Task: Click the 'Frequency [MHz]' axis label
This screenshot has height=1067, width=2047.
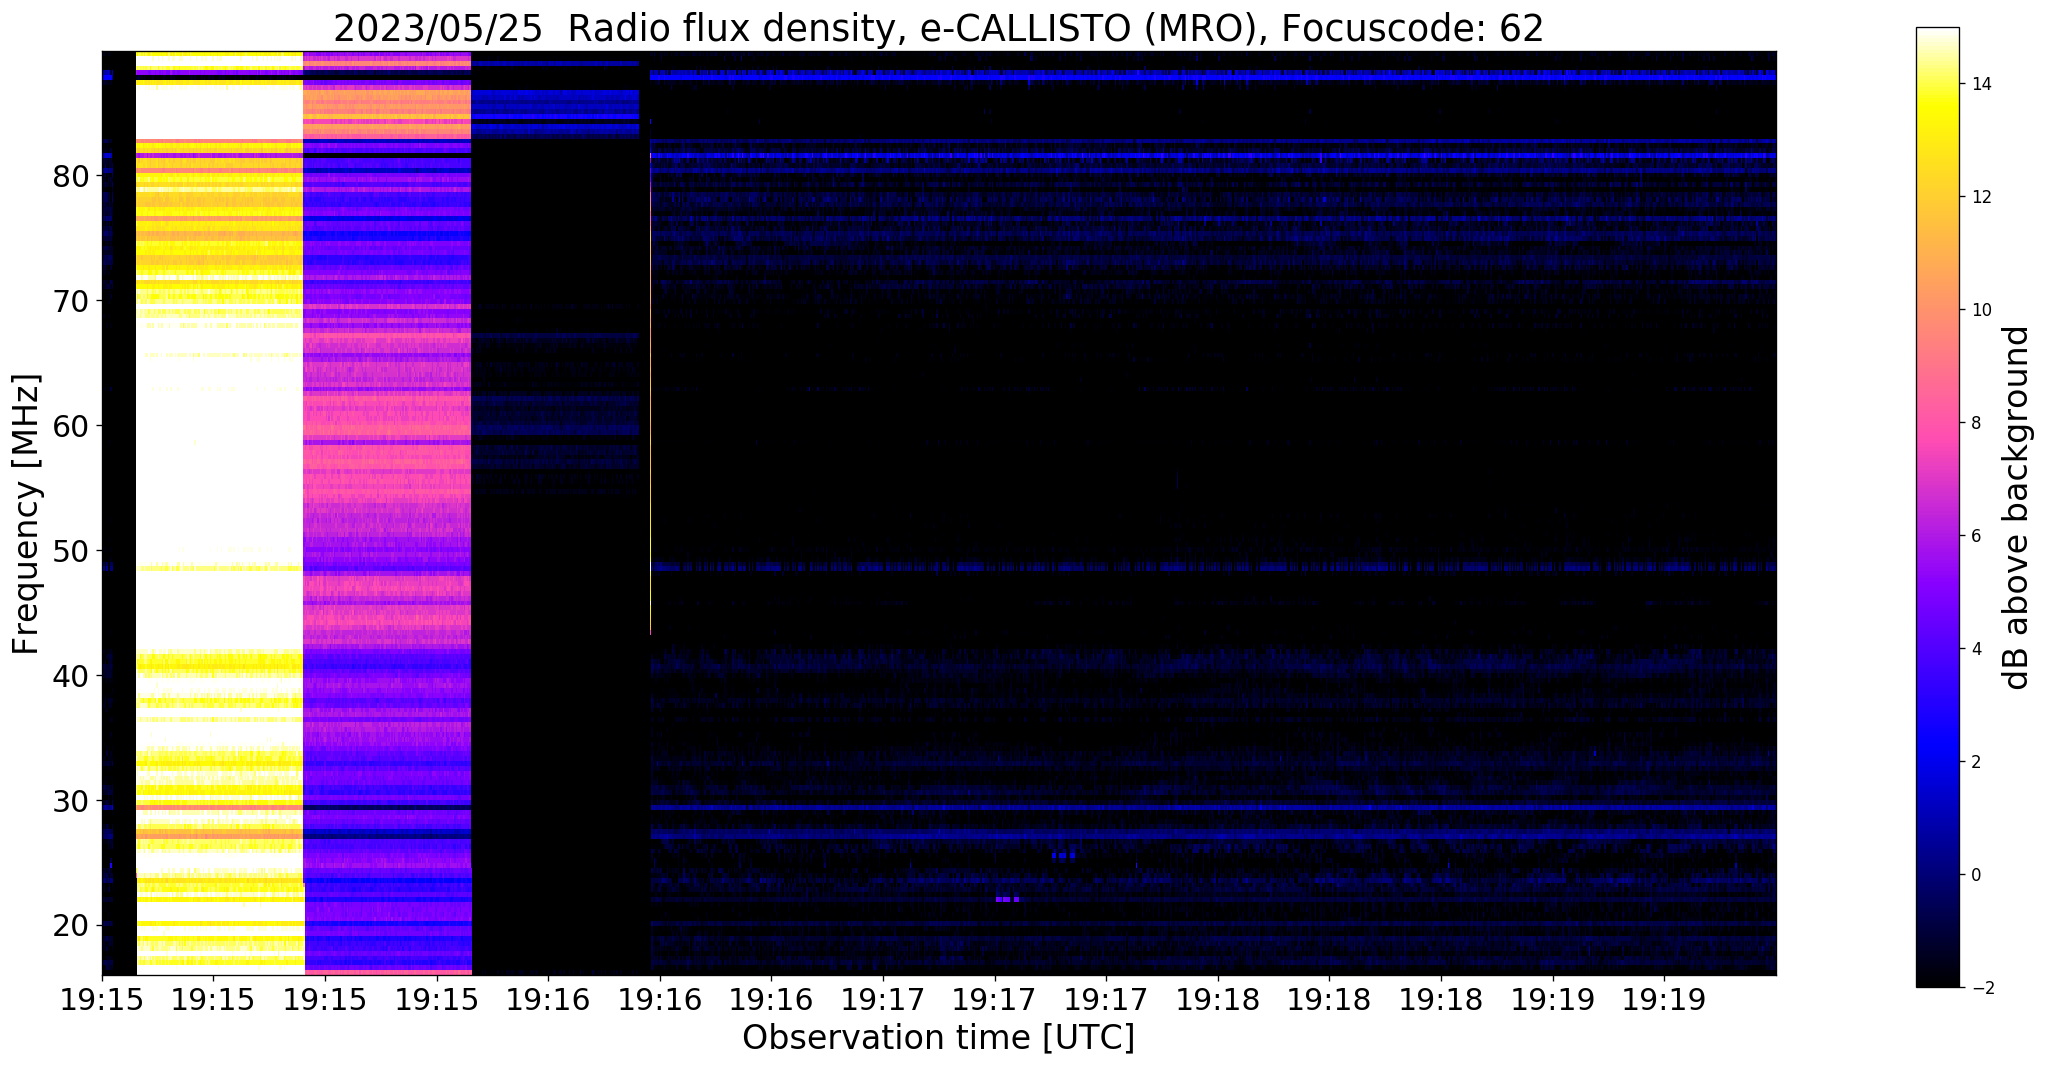Action: (x=27, y=514)
